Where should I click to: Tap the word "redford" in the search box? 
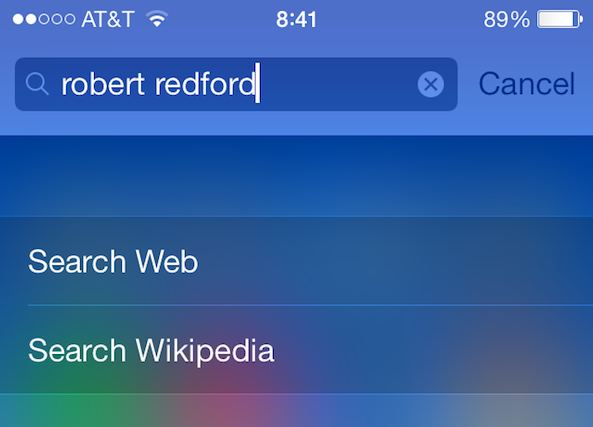coord(205,84)
